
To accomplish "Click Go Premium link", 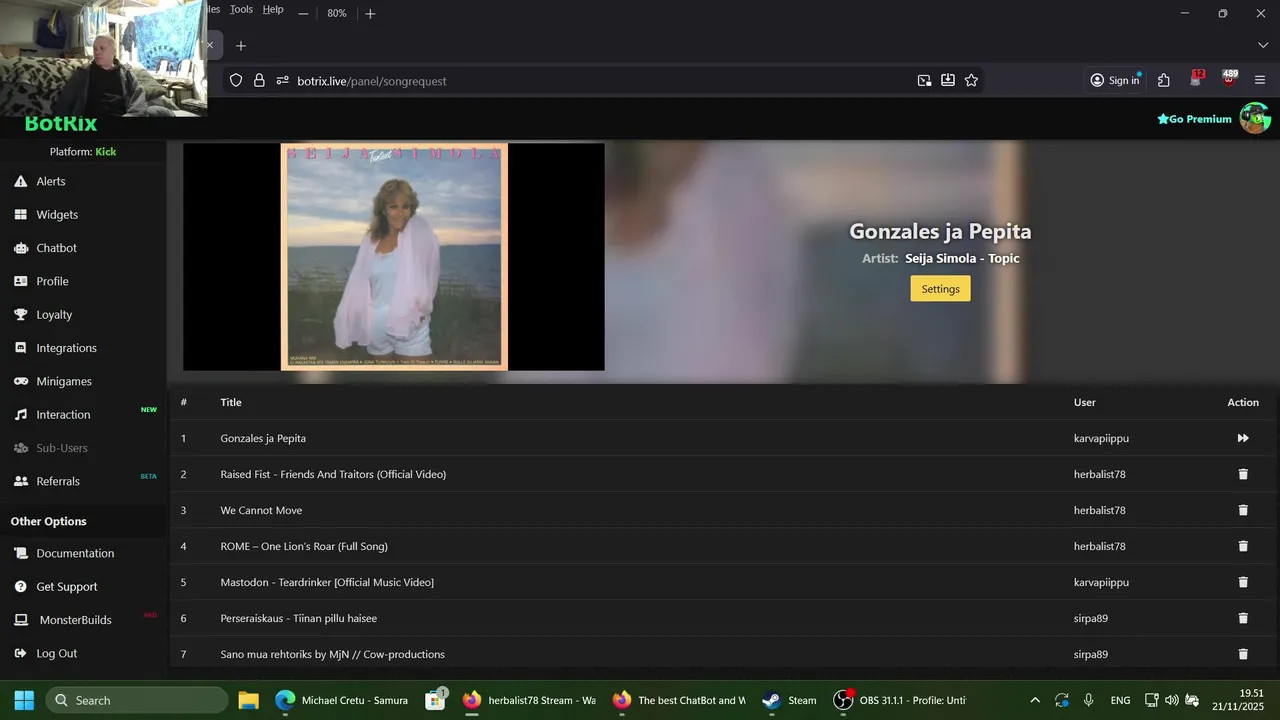I will tap(1194, 119).
